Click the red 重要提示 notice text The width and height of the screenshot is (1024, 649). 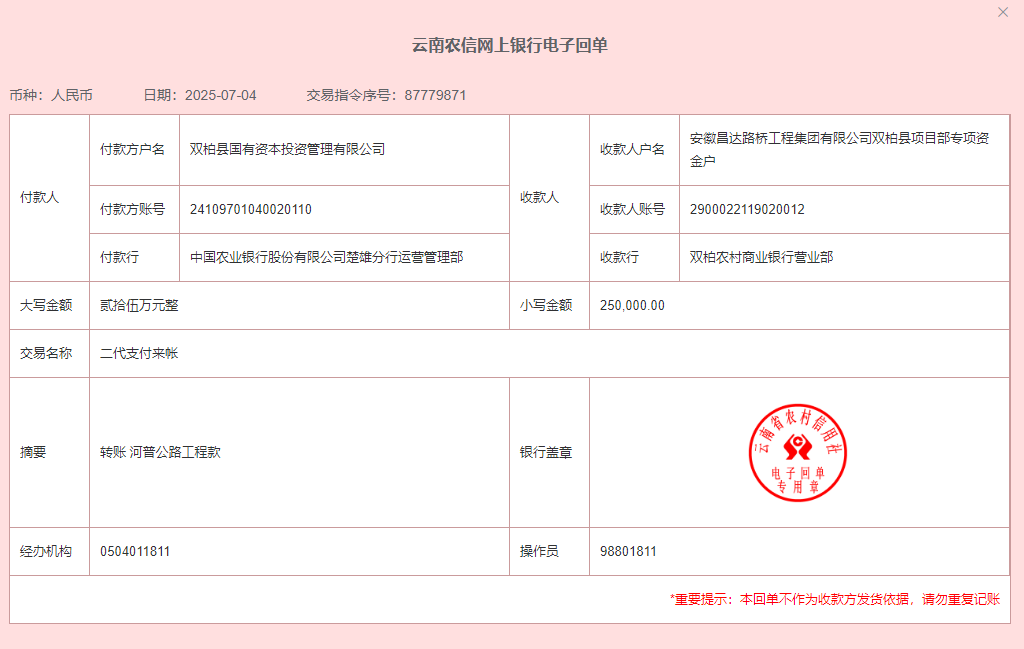[x=834, y=599]
